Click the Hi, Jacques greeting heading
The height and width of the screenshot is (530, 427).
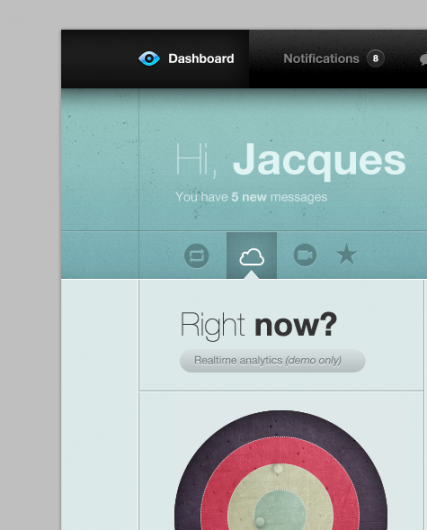[290, 159]
